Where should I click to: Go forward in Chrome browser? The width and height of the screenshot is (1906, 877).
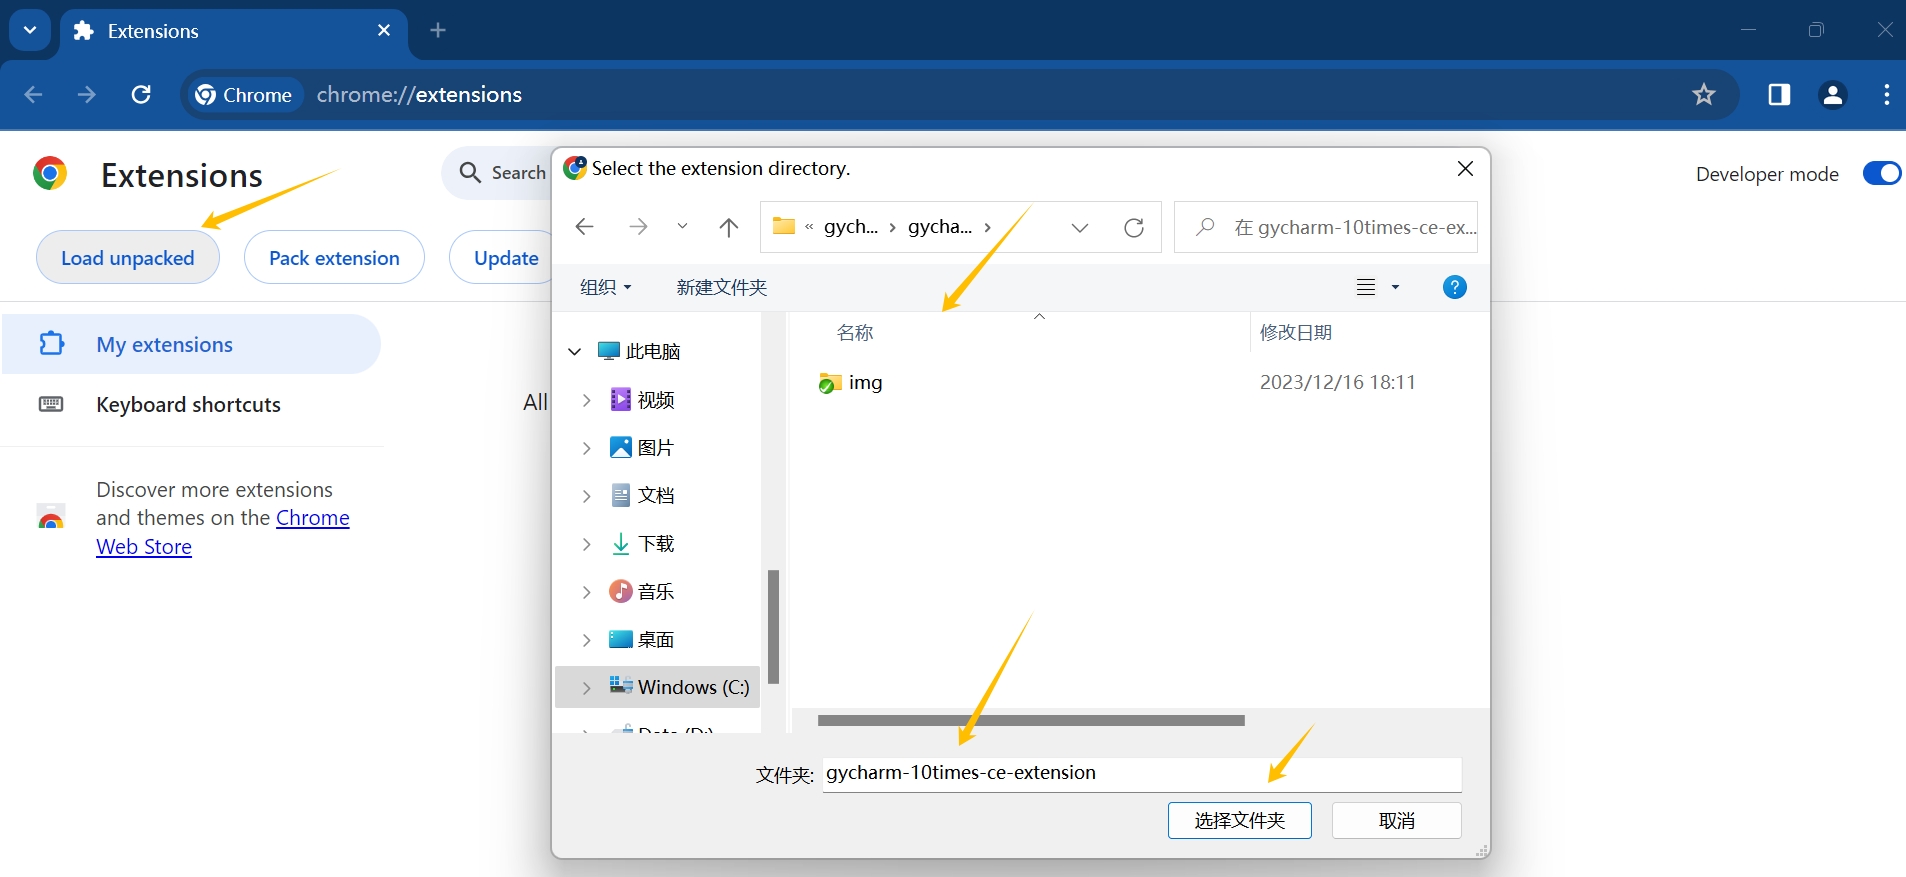[87, 94]
